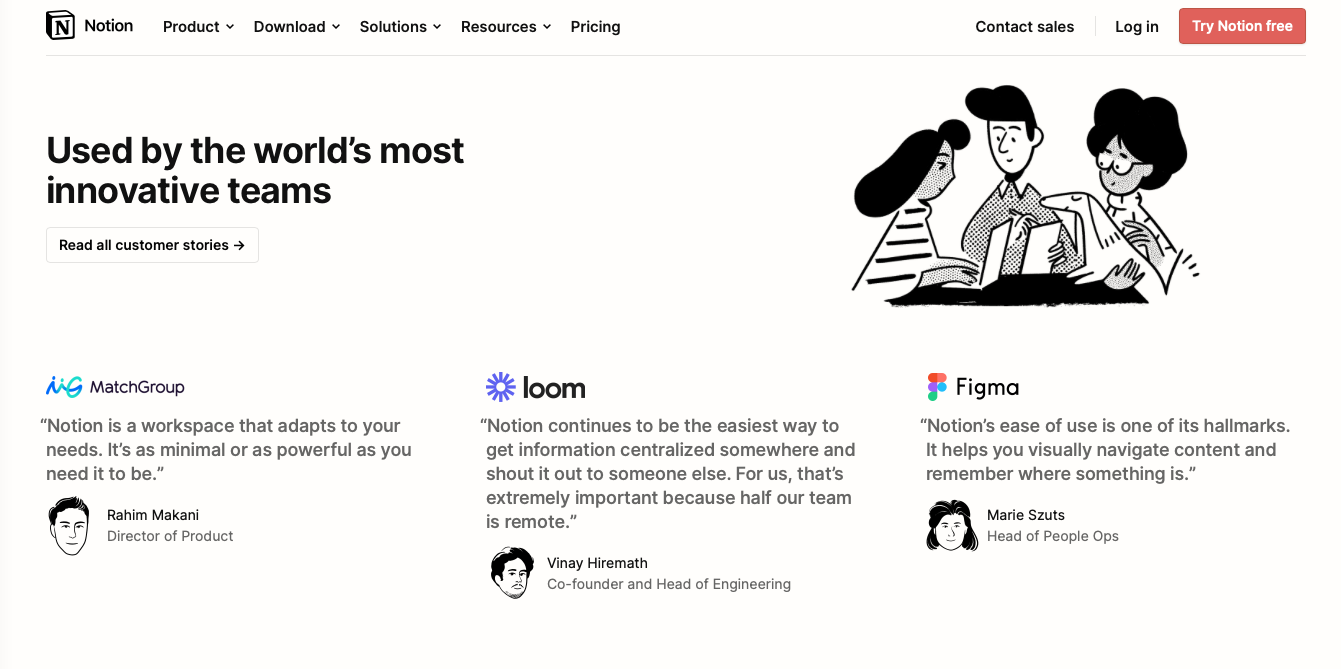1341x669 pixels.
Task: Expand the Solutions menu chevron
Action: click(x=438, y=27)
